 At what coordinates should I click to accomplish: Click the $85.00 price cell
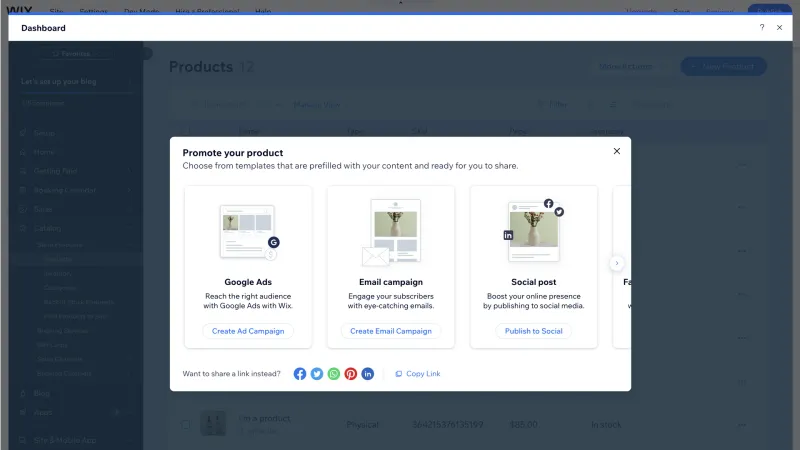(523, 424)
